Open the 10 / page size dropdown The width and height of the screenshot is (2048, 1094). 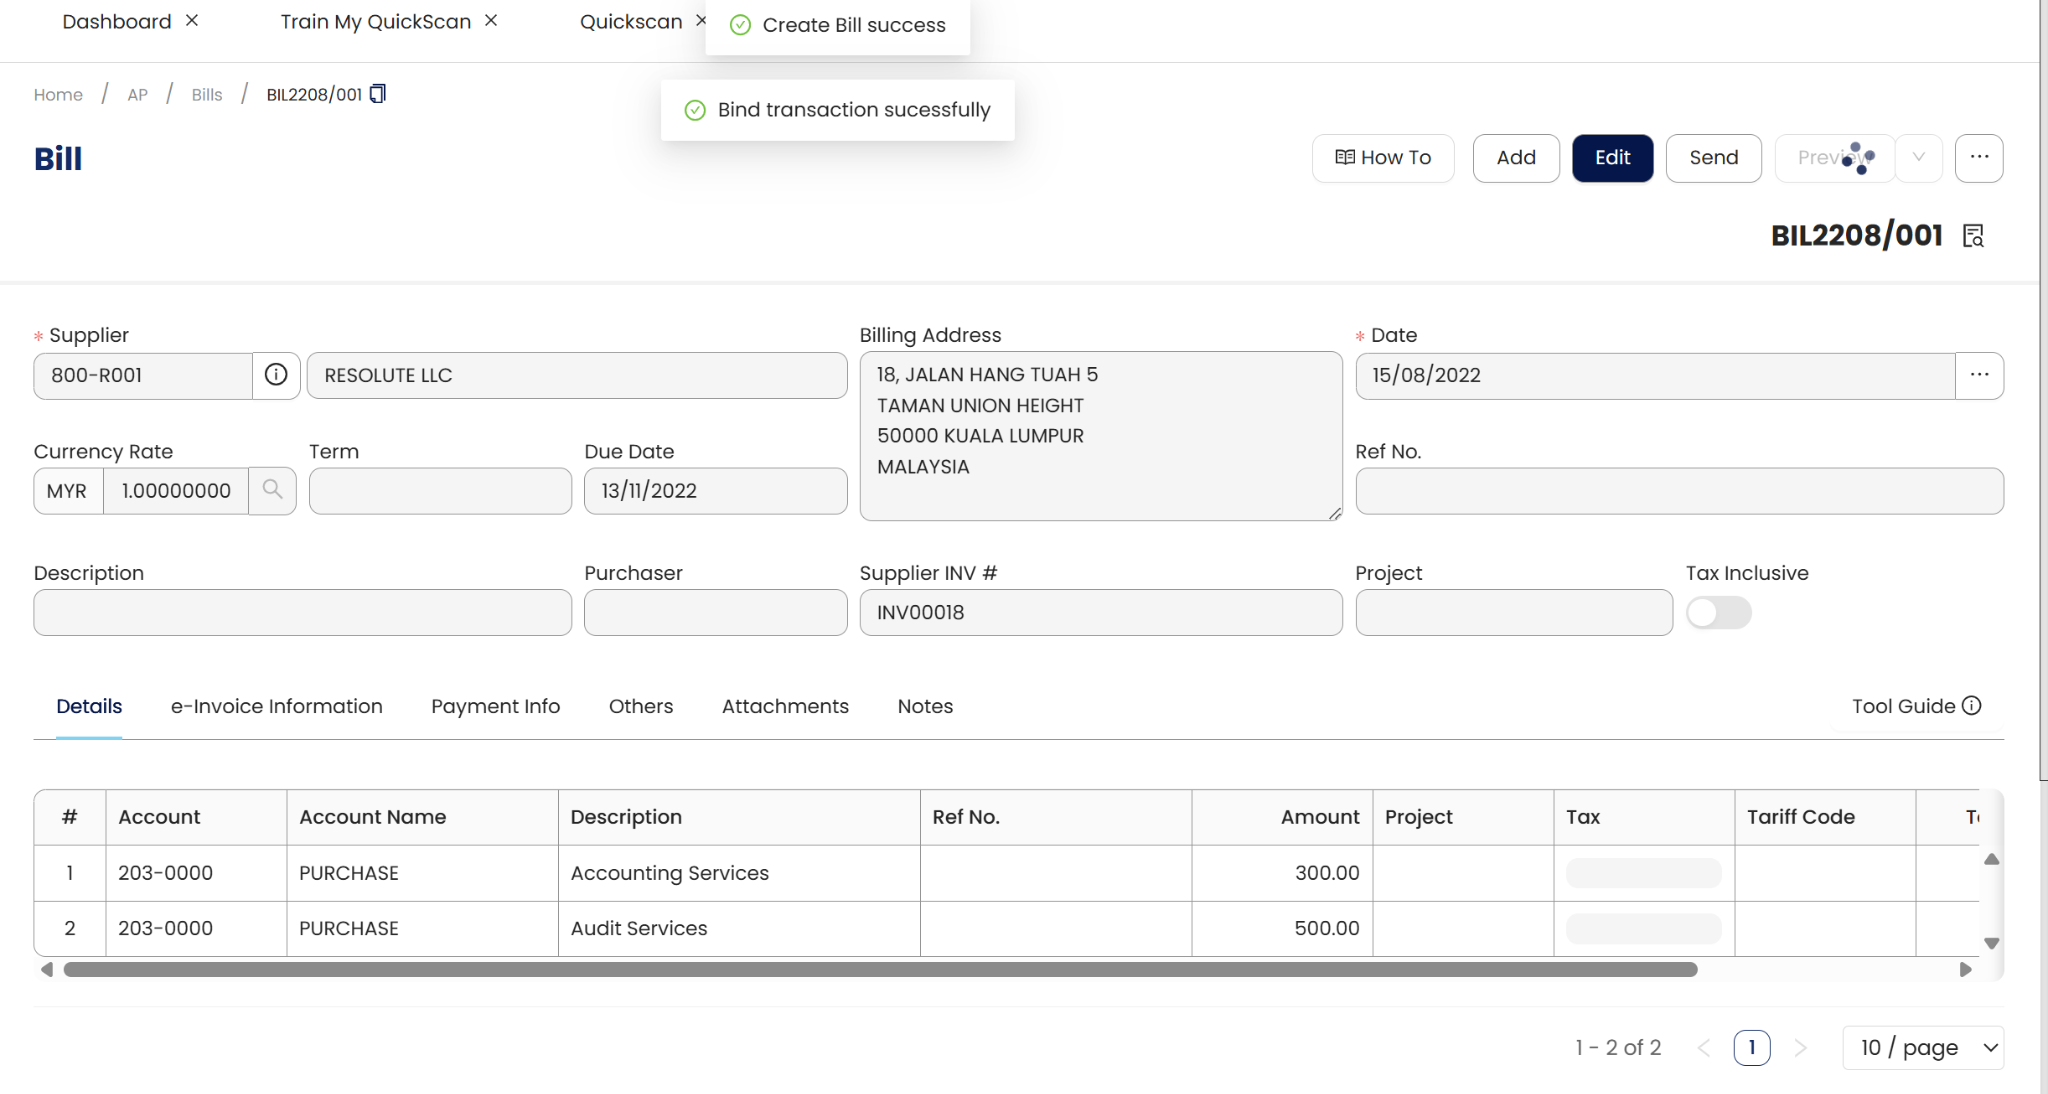click(1922, 1047)
